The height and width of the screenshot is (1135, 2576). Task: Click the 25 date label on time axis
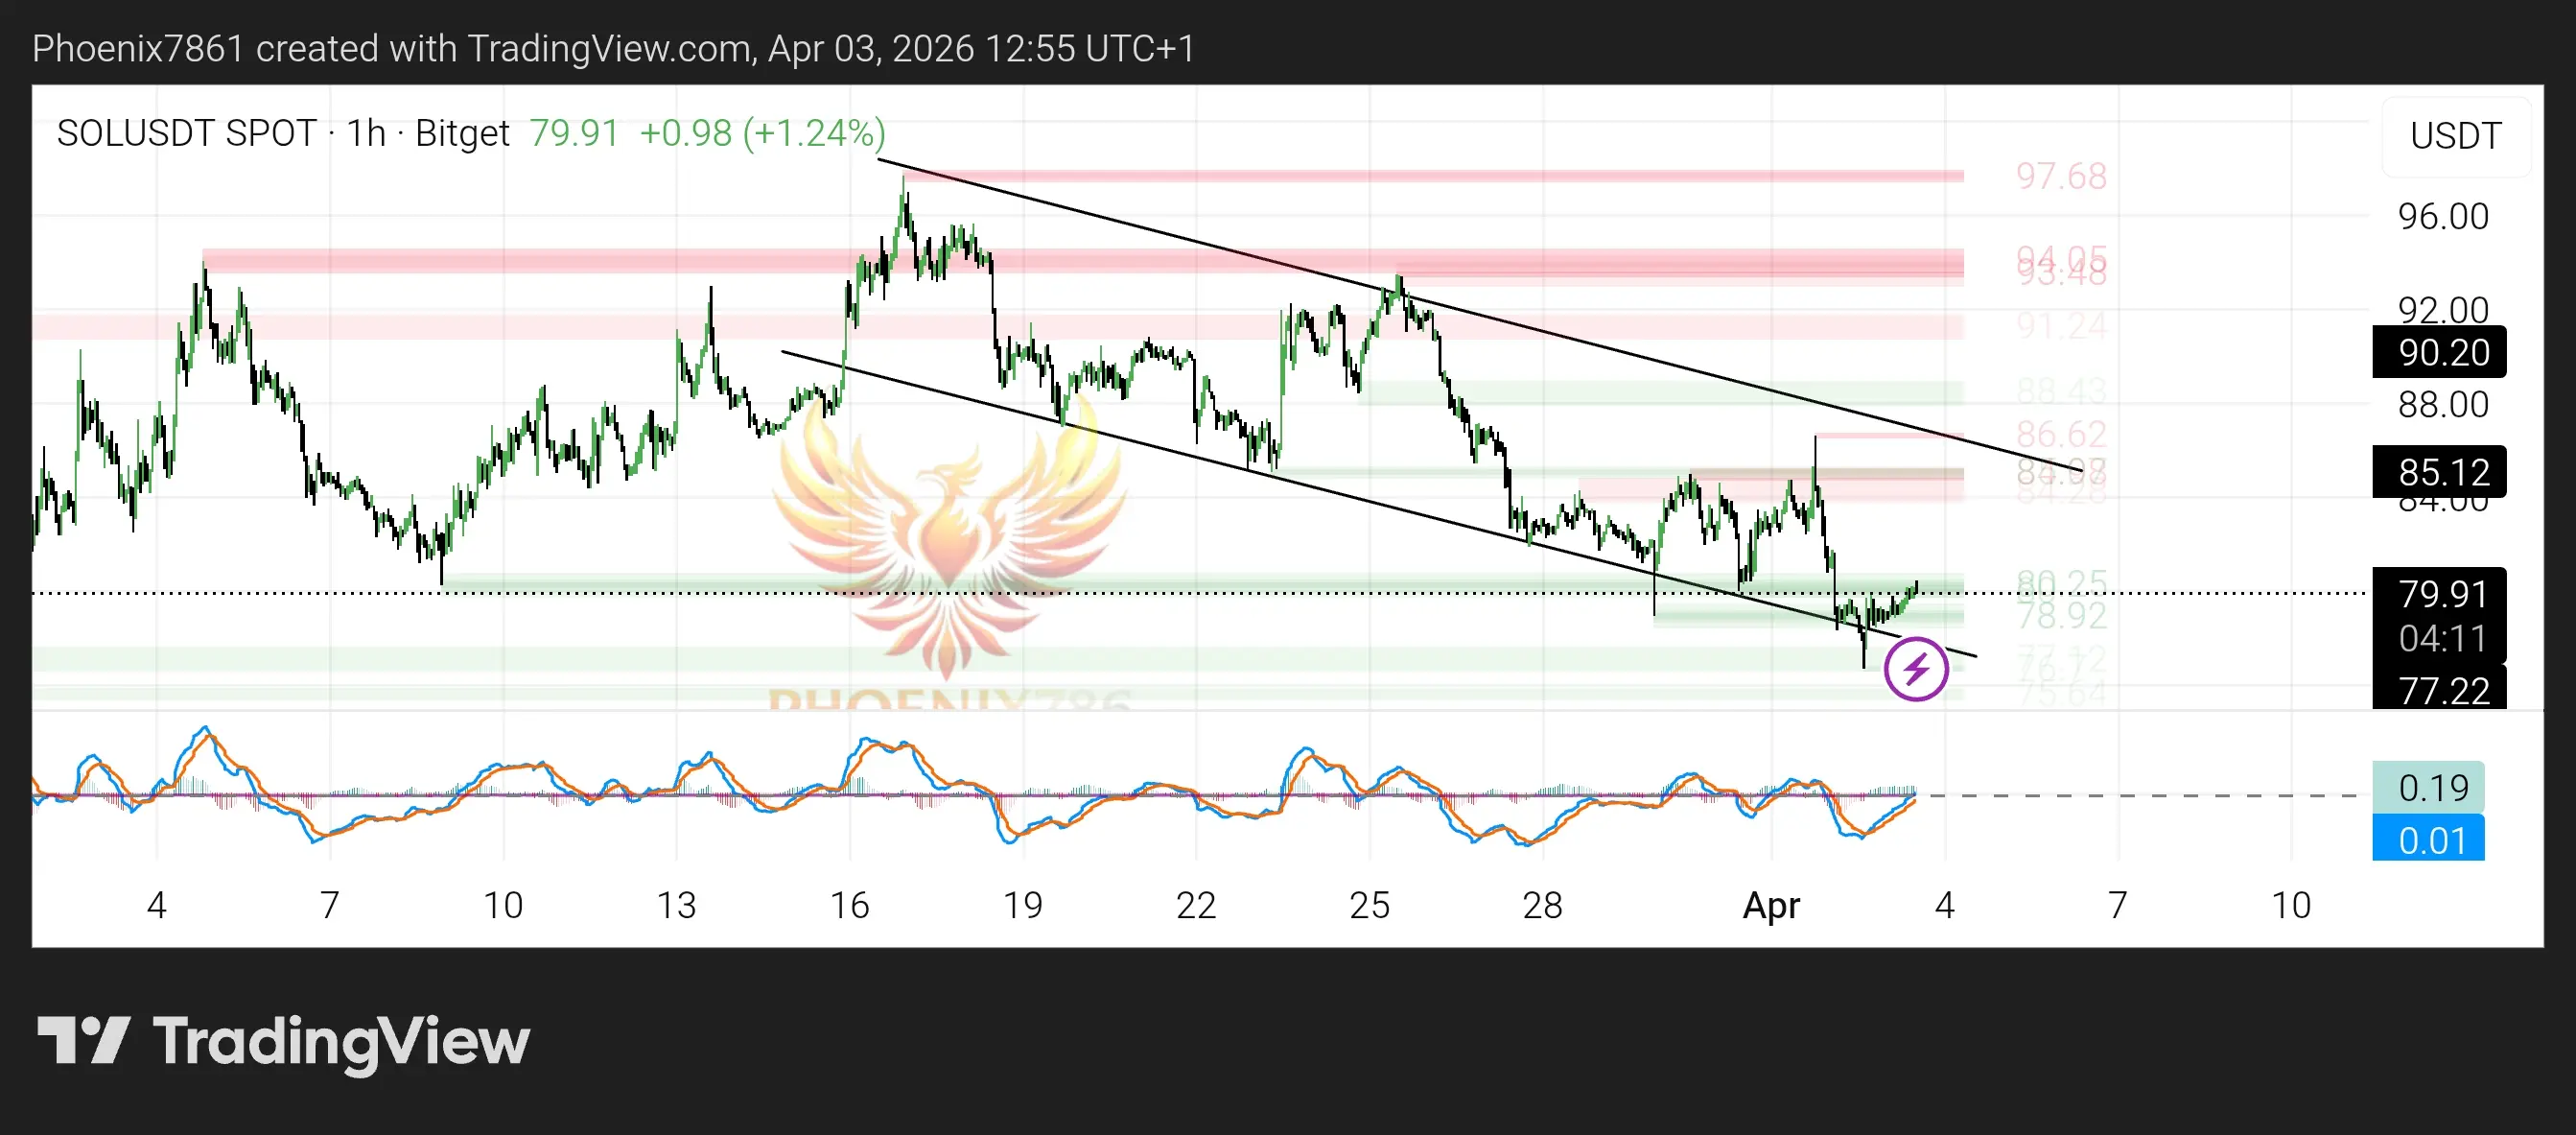tap(1368, 905)
